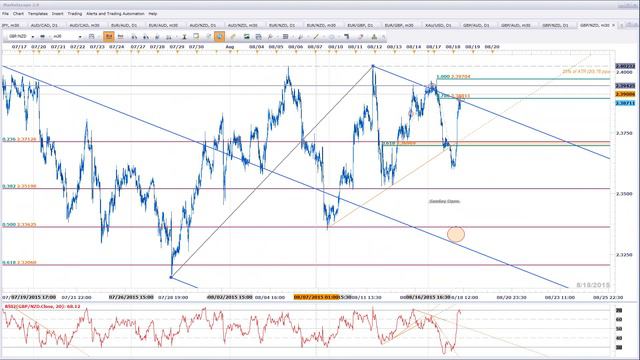Click the print chart icon

coord(258,37)
